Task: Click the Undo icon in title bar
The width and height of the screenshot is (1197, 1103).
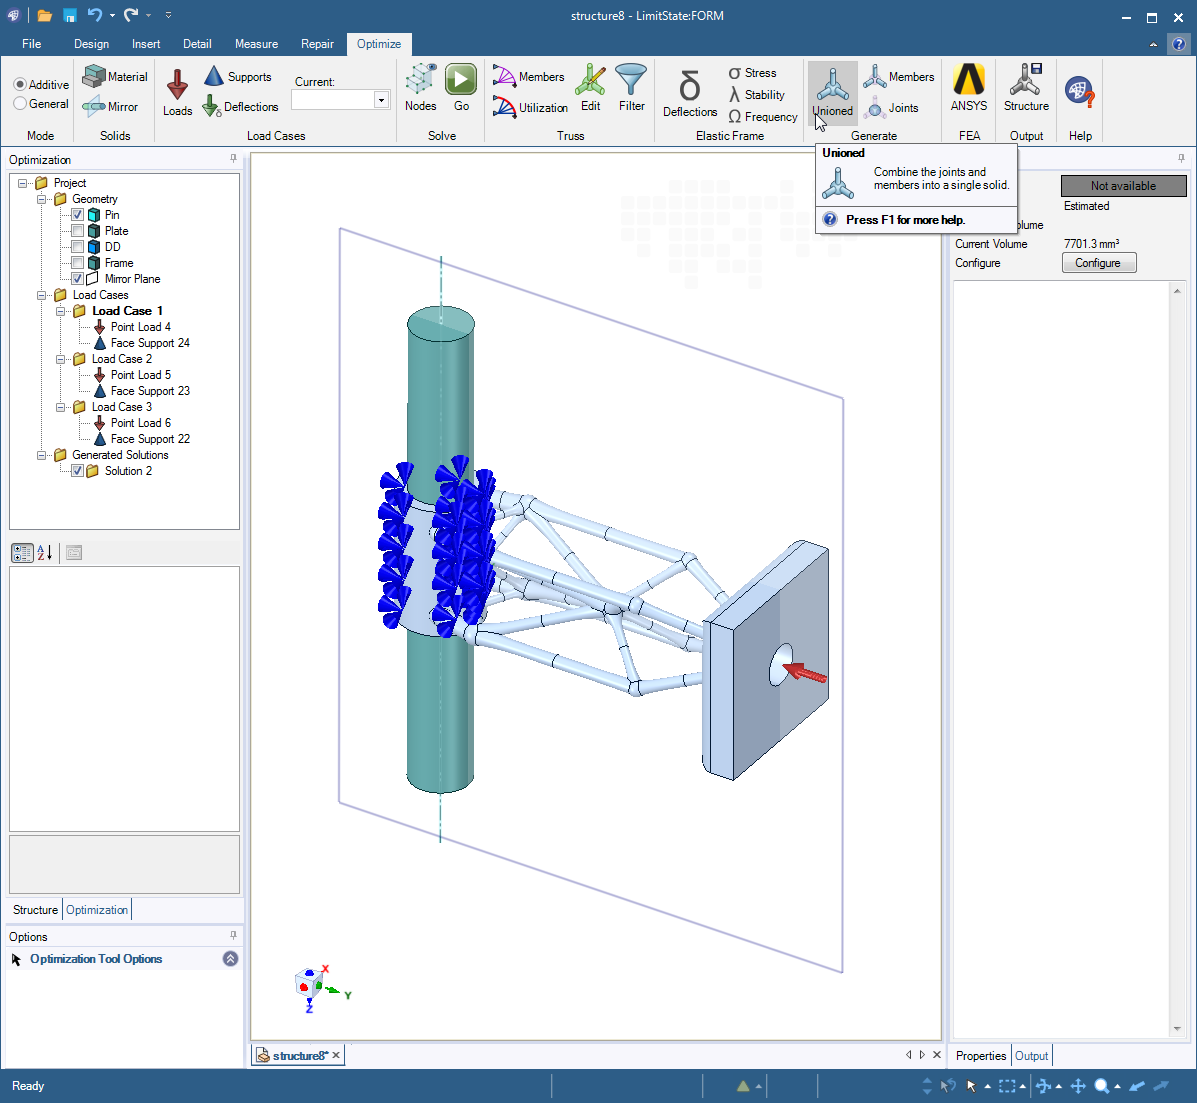Action: point(95,15)
